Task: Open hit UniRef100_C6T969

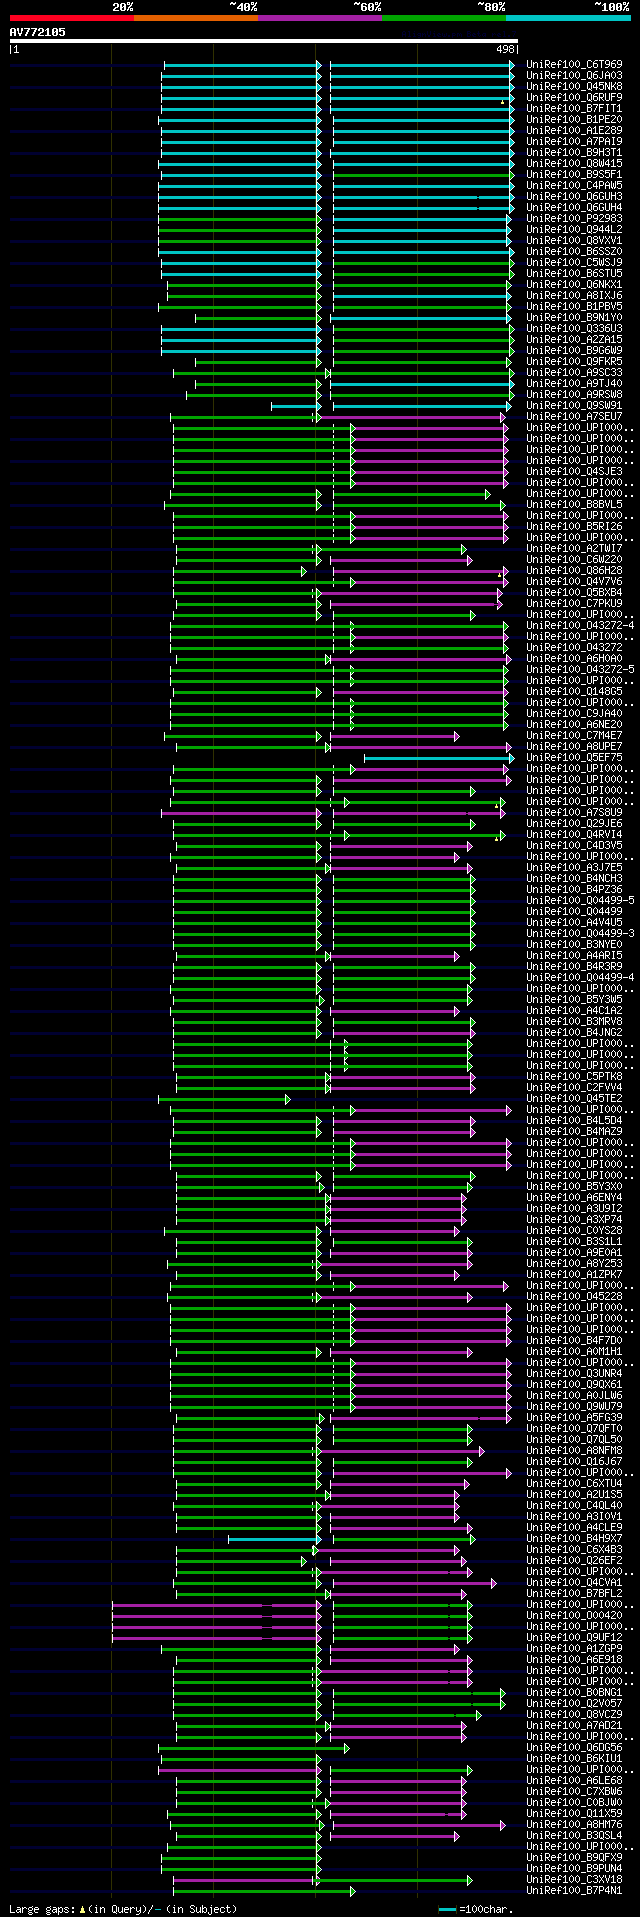Action: tap(574, 64)
